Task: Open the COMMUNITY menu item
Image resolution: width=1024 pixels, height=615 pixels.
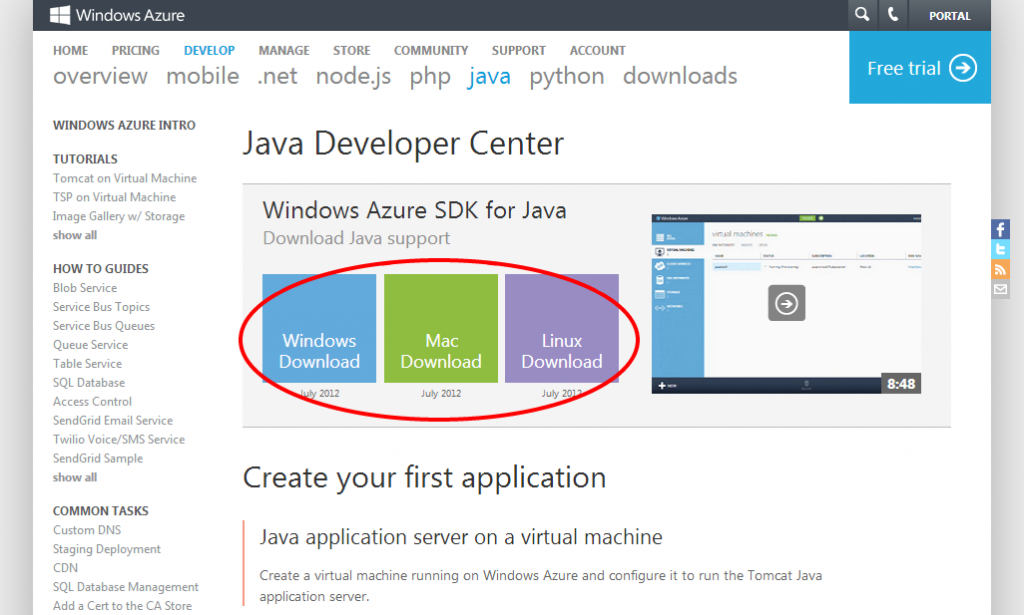Action: (x=431, y=50)
